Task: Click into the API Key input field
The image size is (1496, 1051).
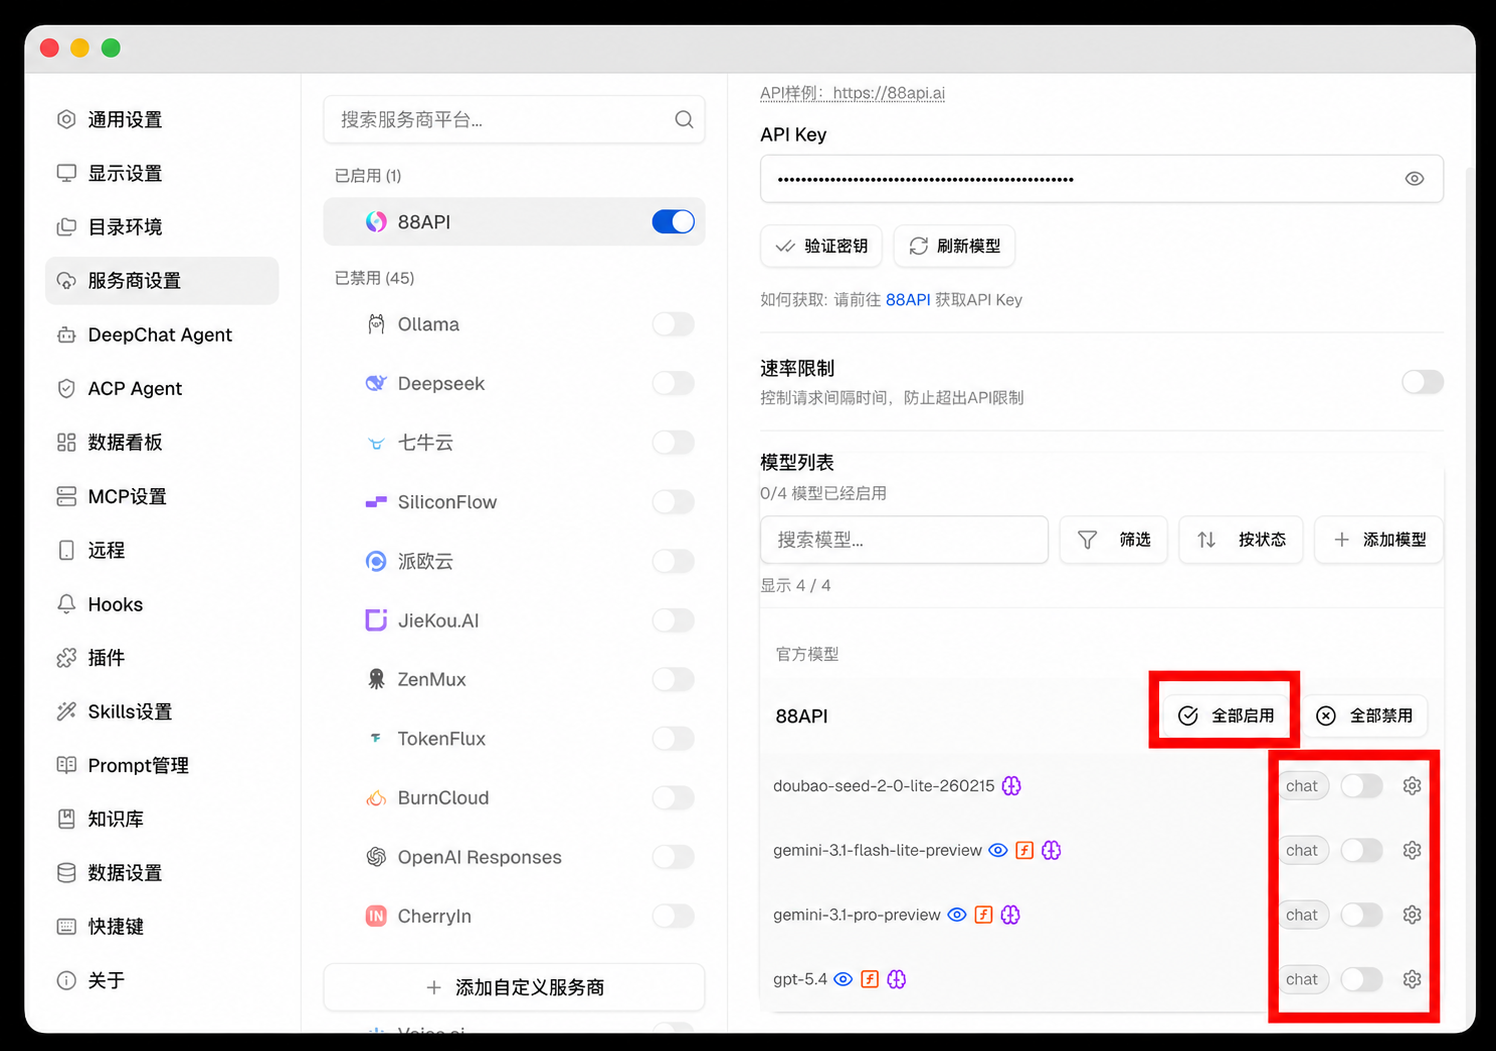Action: point(1102,179)
